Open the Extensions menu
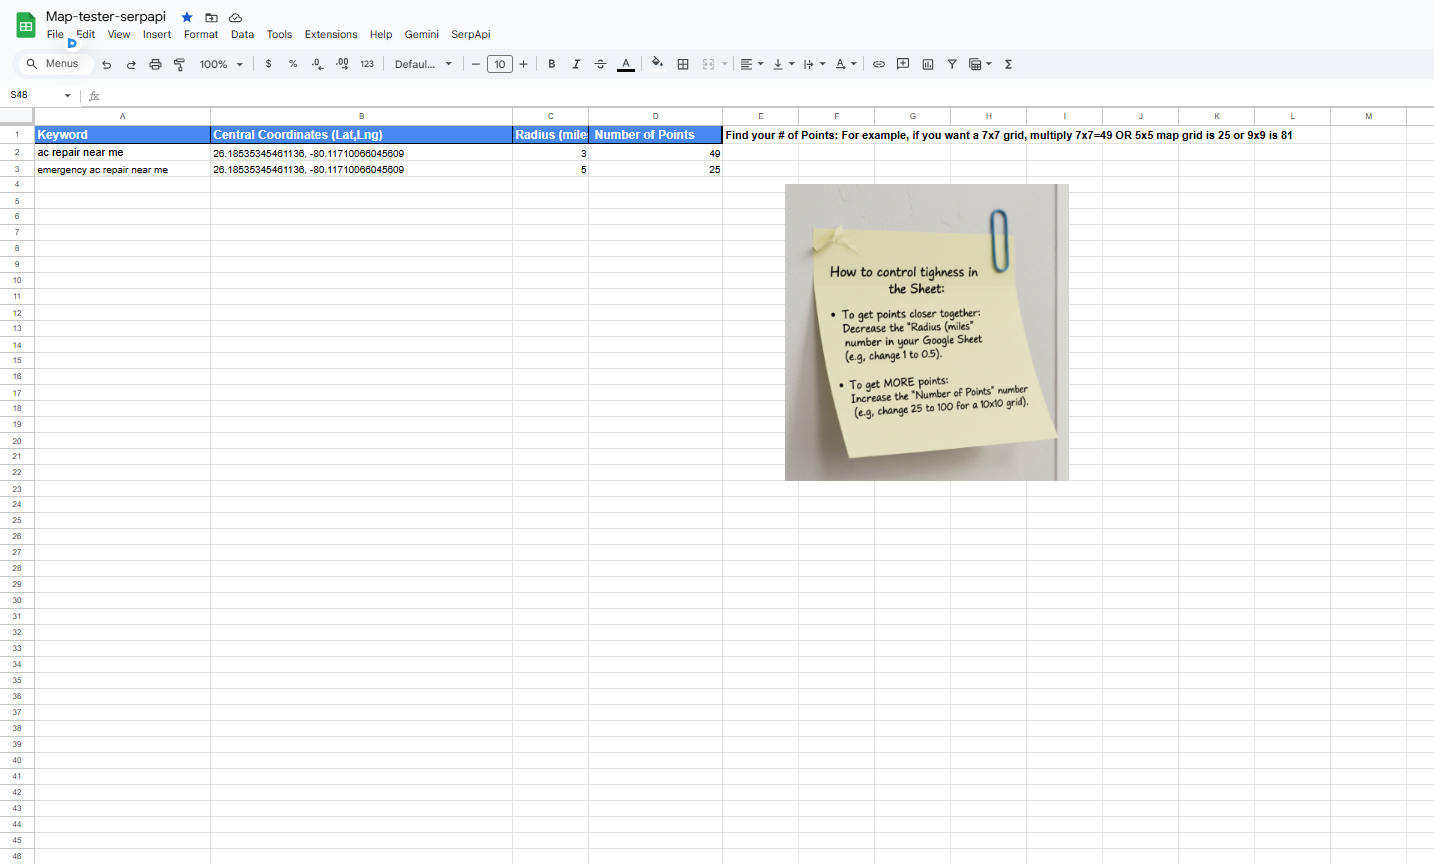Screen dimensions: 1434x864 (331, 34)
